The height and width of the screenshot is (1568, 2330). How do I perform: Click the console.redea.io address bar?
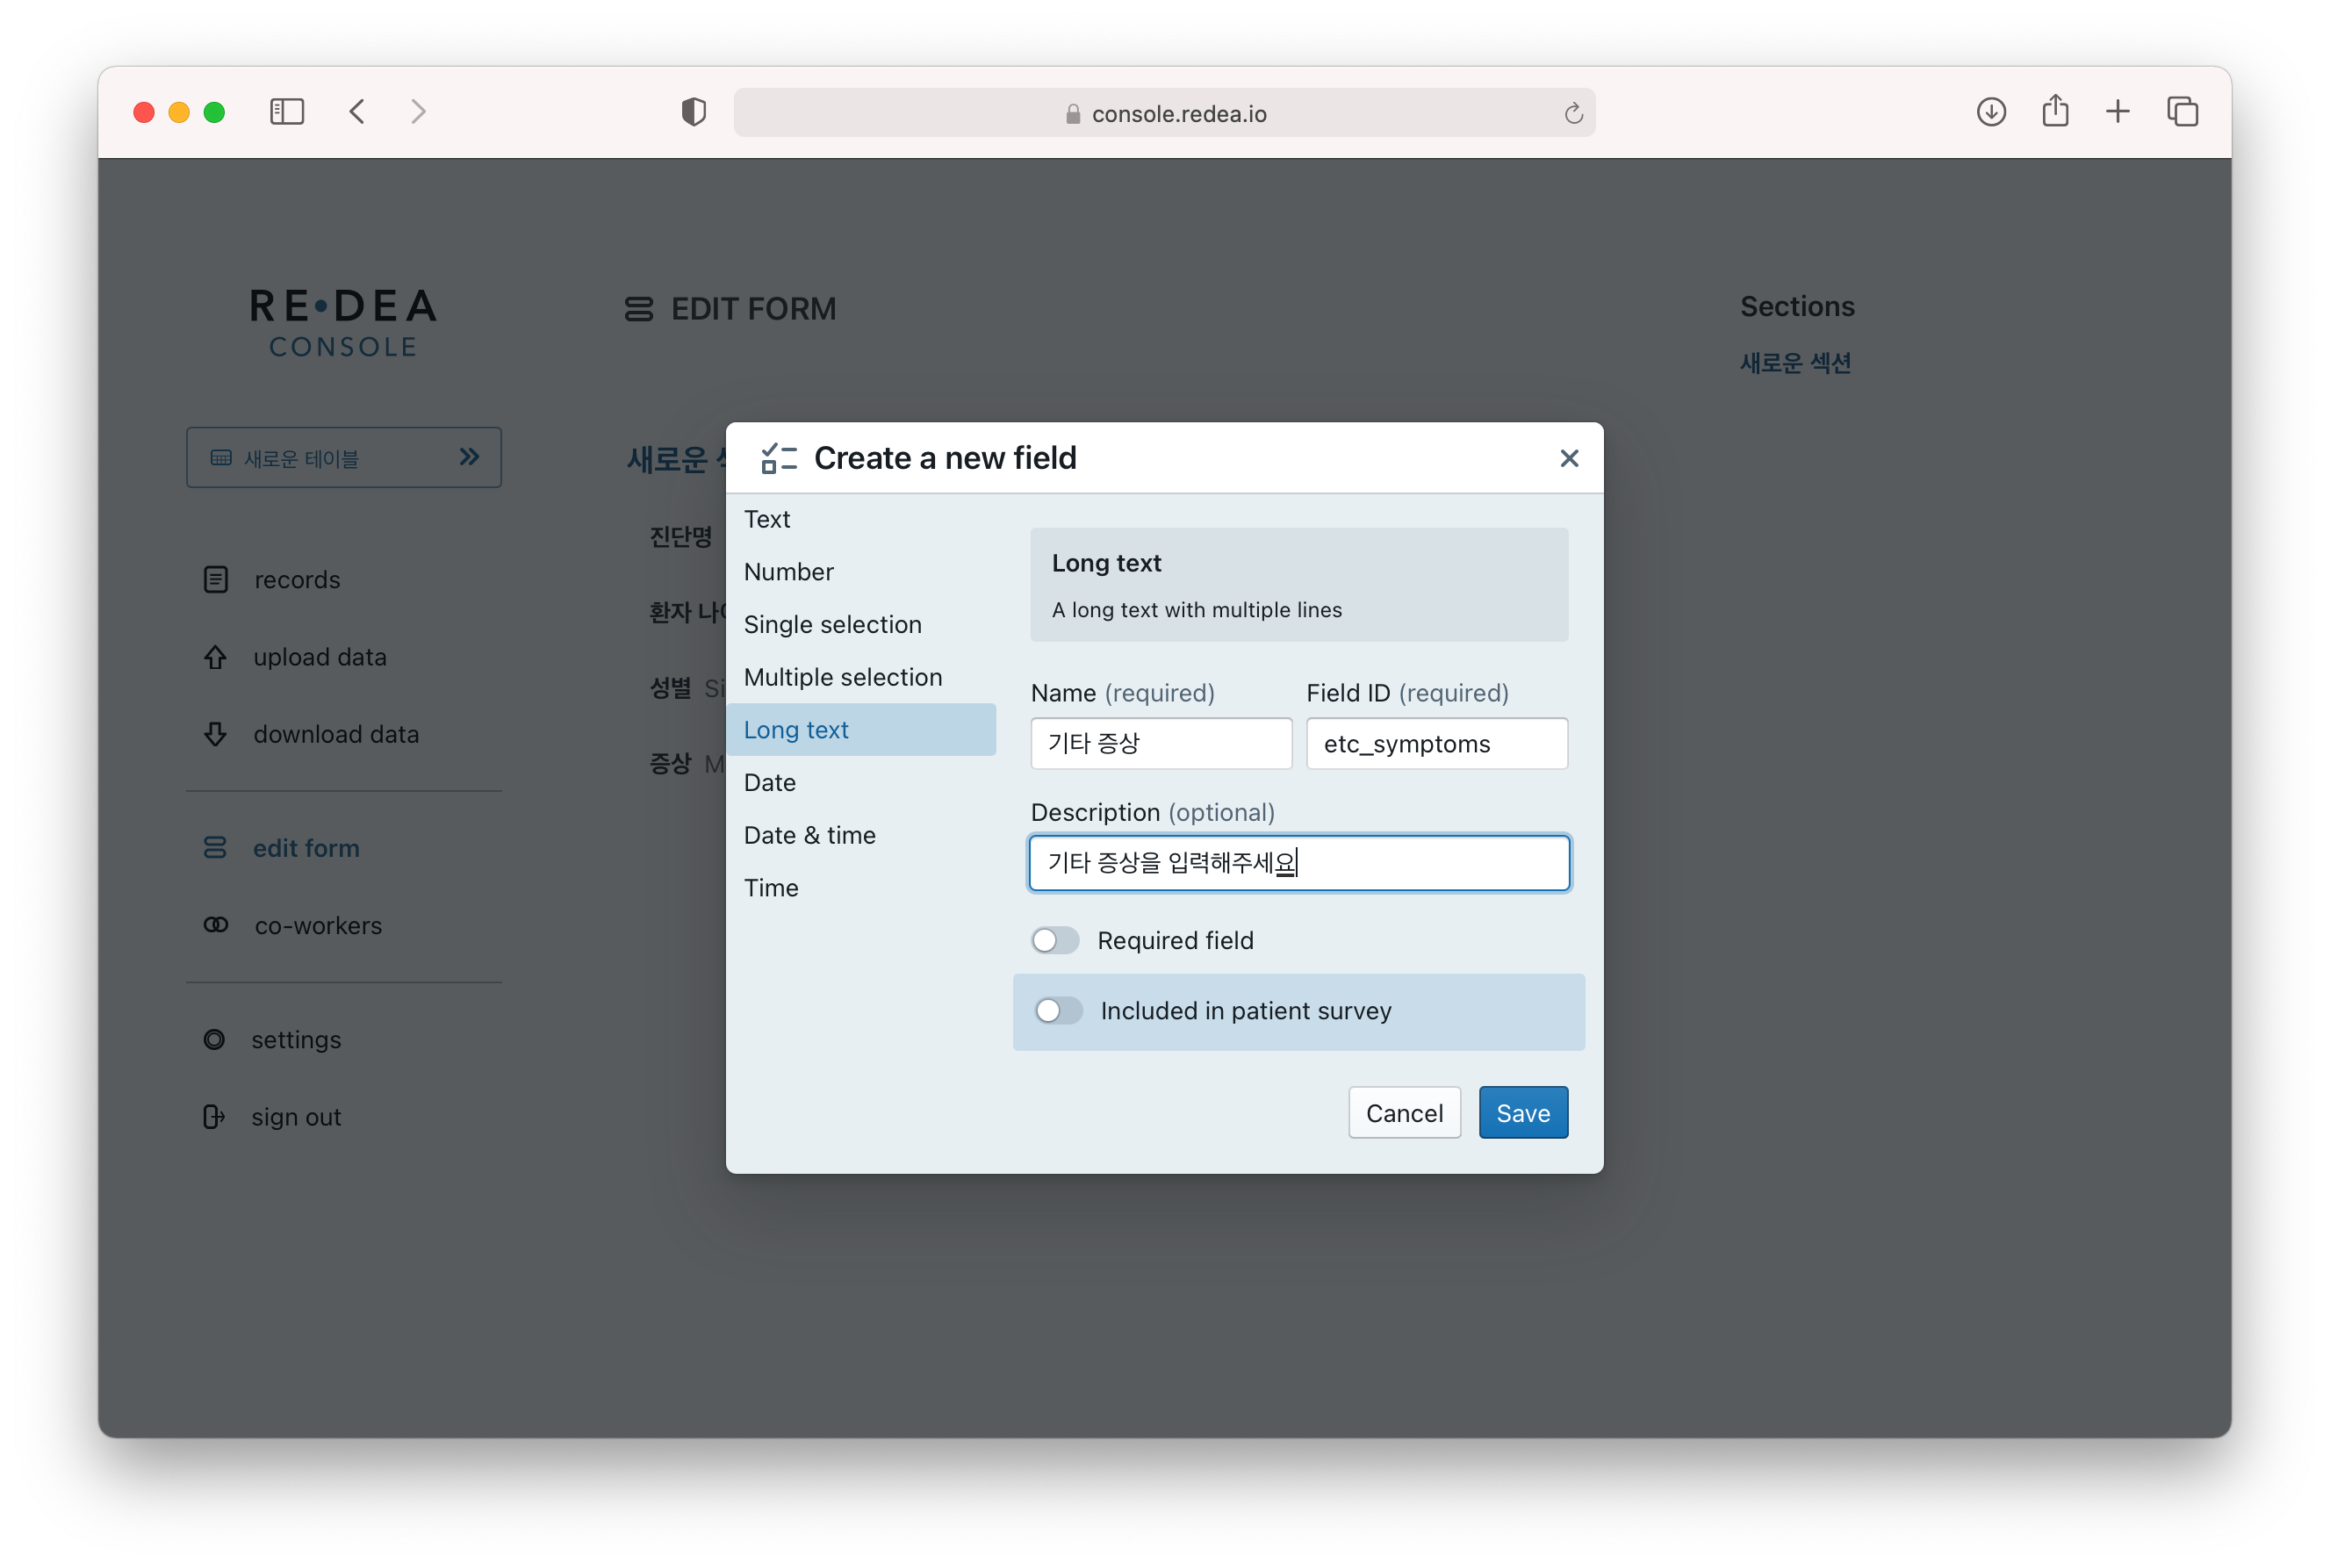pos(1164,113)
